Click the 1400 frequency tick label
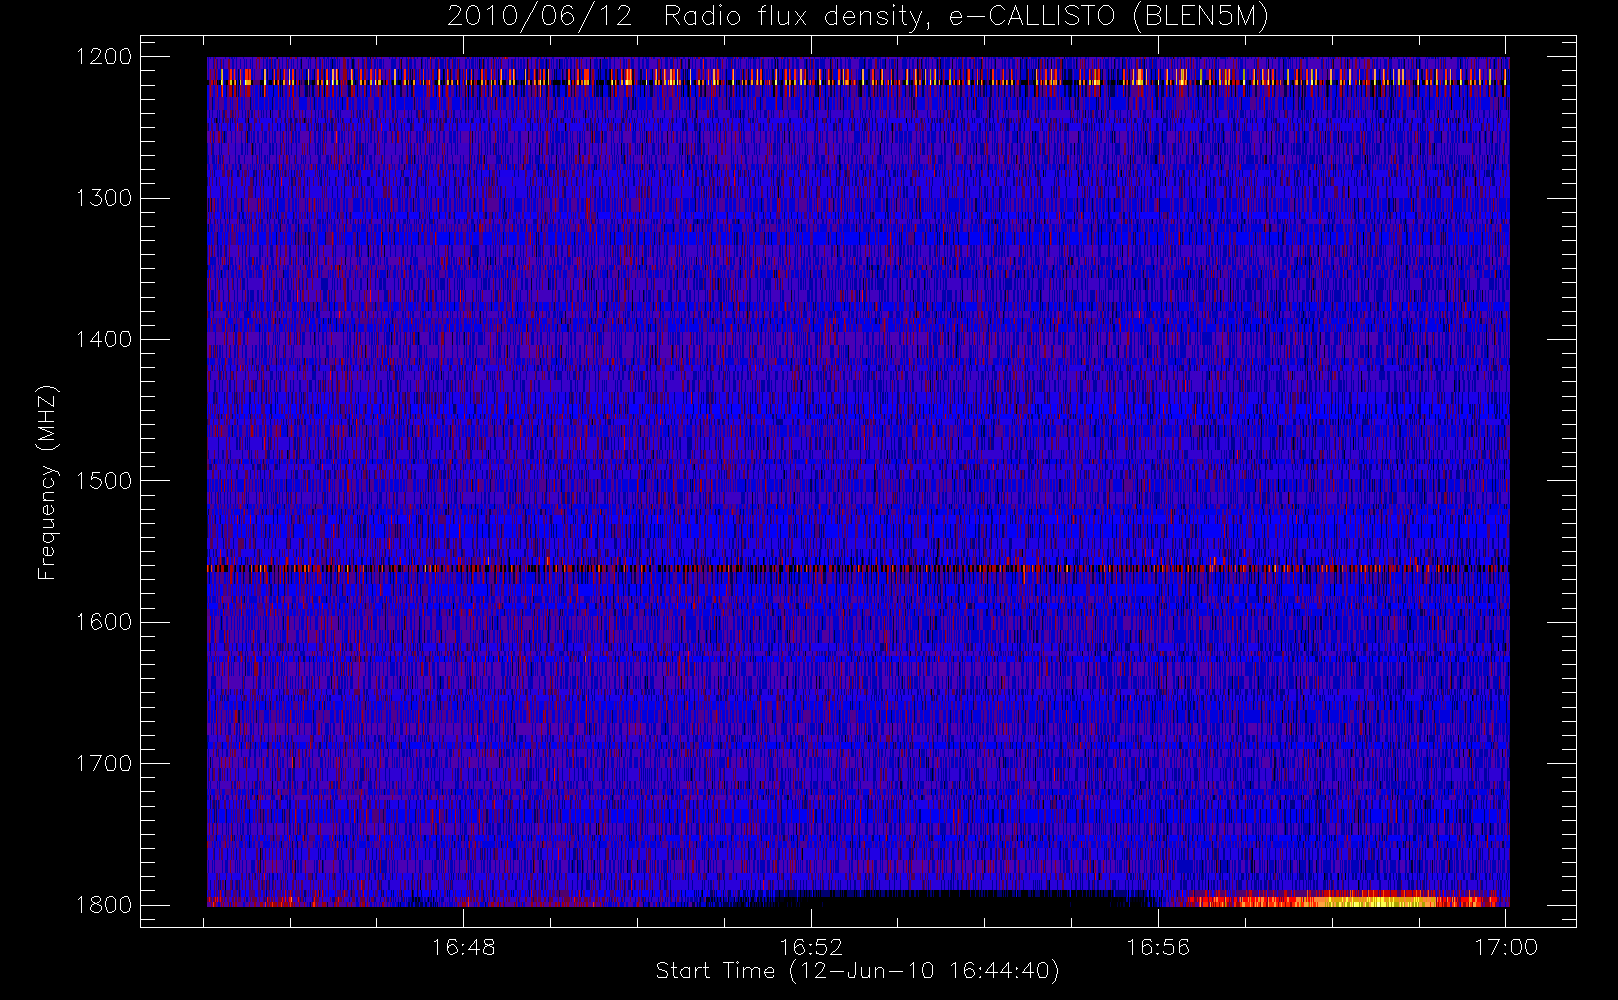Viewport: 1618px width, 1000px height. click(104, 339)
